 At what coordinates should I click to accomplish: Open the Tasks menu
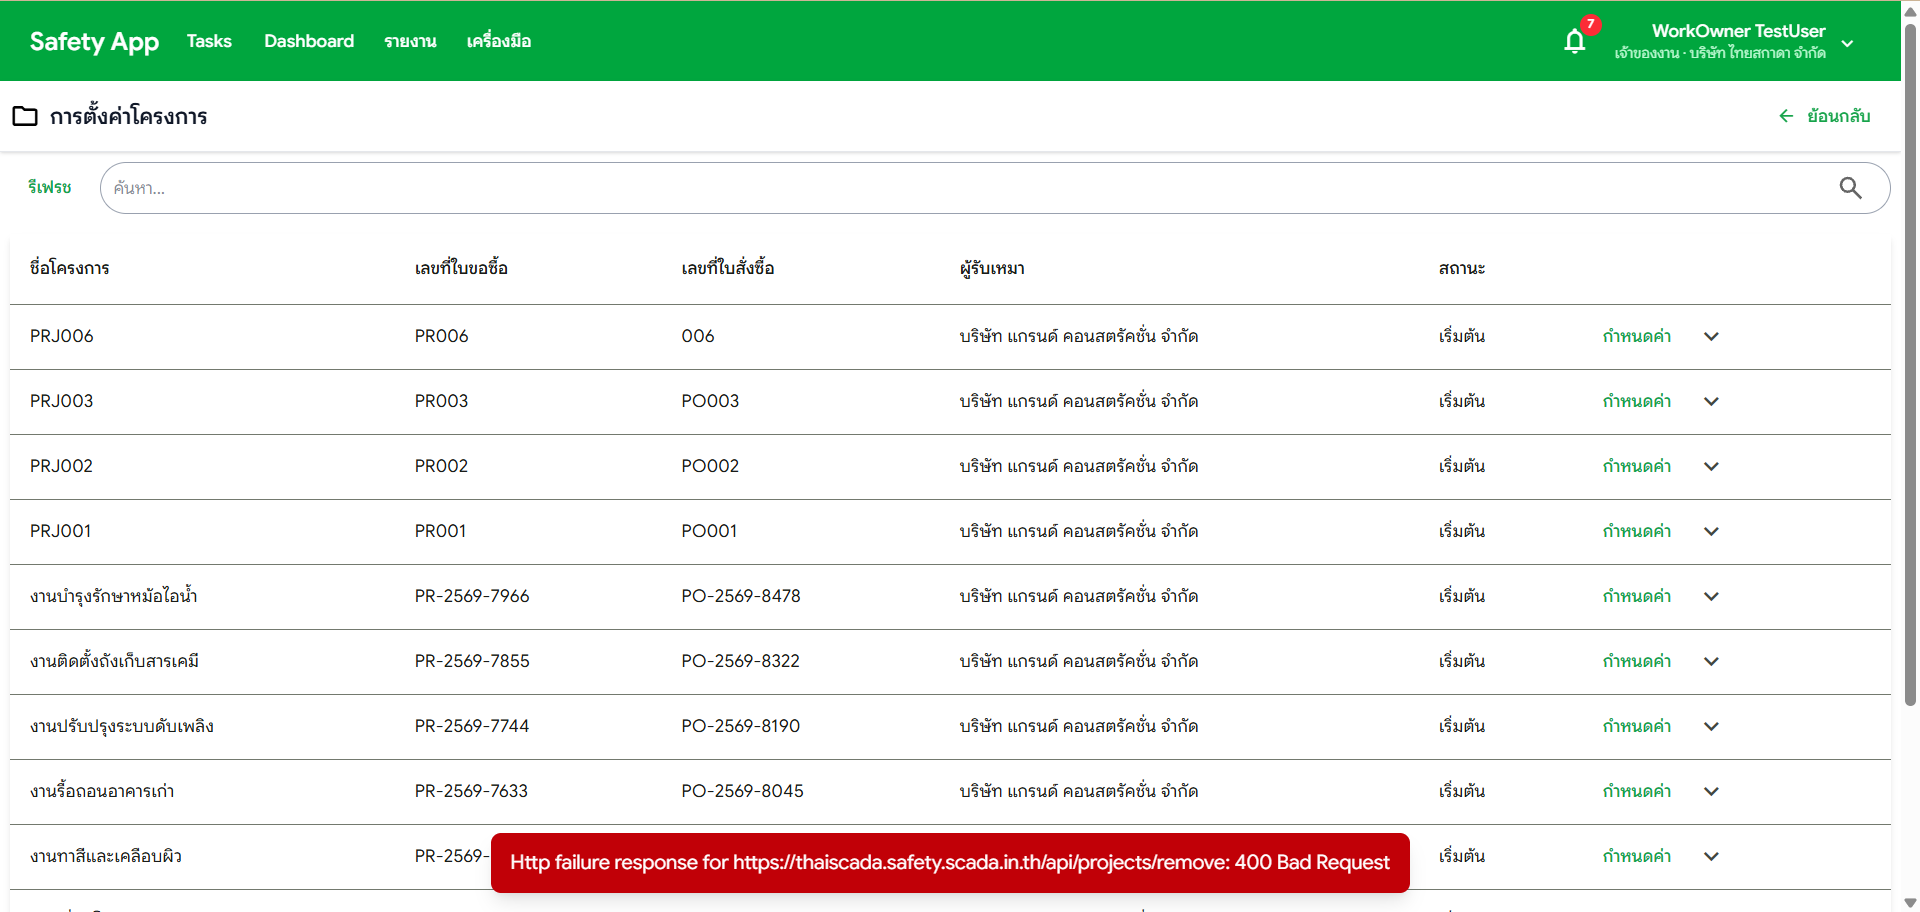pyautogui.click(x=209, y=41)
